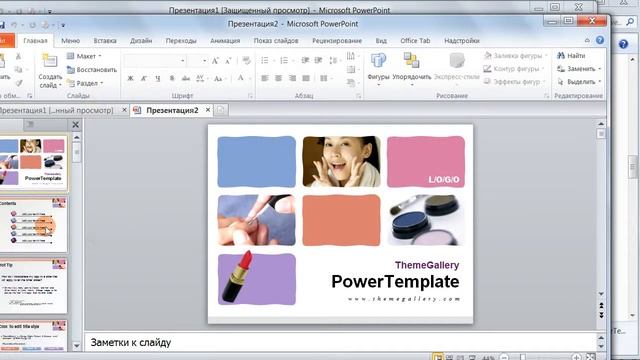Align text left icon
Viewport: 640px width, 360px height.
click(x=265, y=78)
